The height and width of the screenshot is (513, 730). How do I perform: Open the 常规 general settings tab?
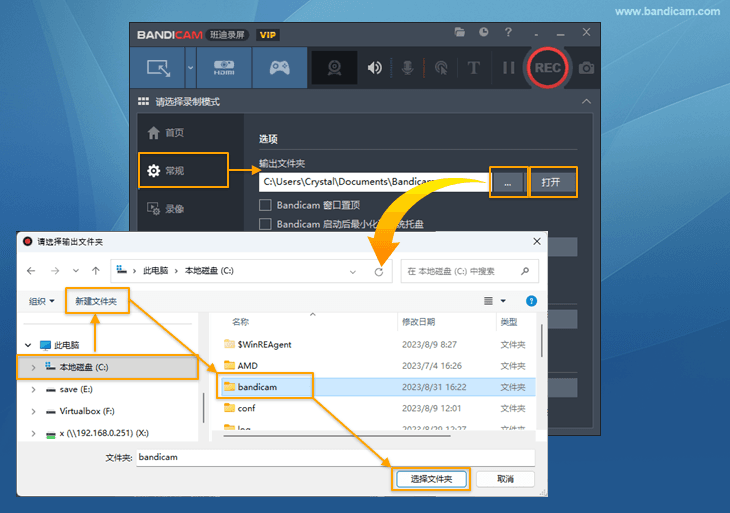[x=183, y=170]
